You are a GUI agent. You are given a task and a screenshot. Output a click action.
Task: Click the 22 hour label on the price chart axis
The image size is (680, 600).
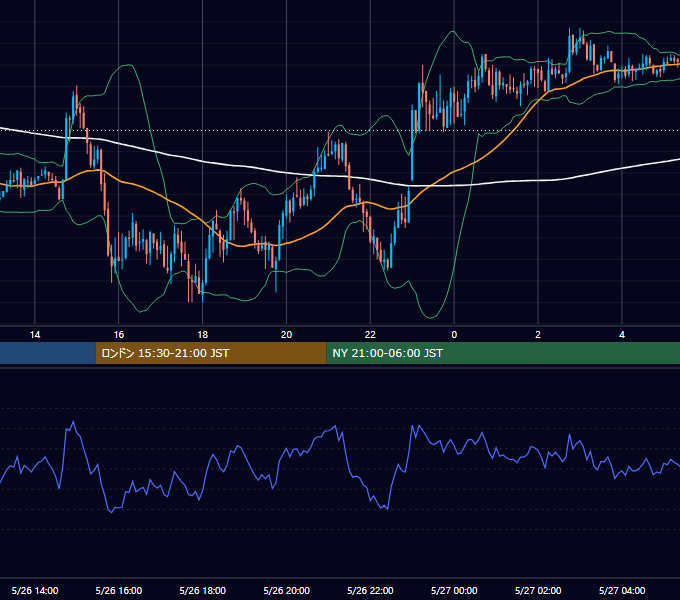pos(370,335)
